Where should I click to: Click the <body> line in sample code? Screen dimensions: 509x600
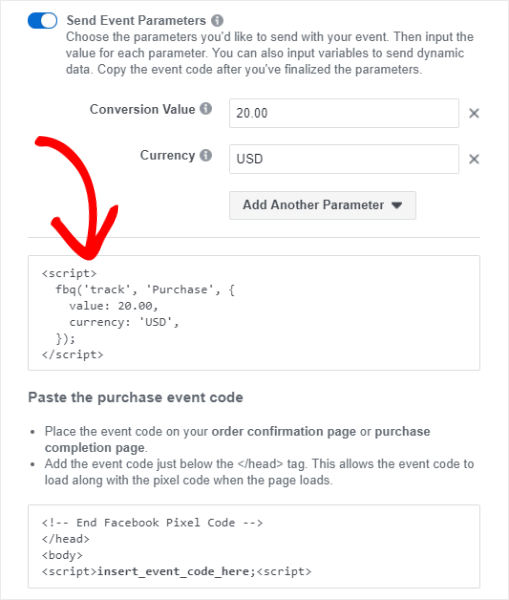[62, 555]
